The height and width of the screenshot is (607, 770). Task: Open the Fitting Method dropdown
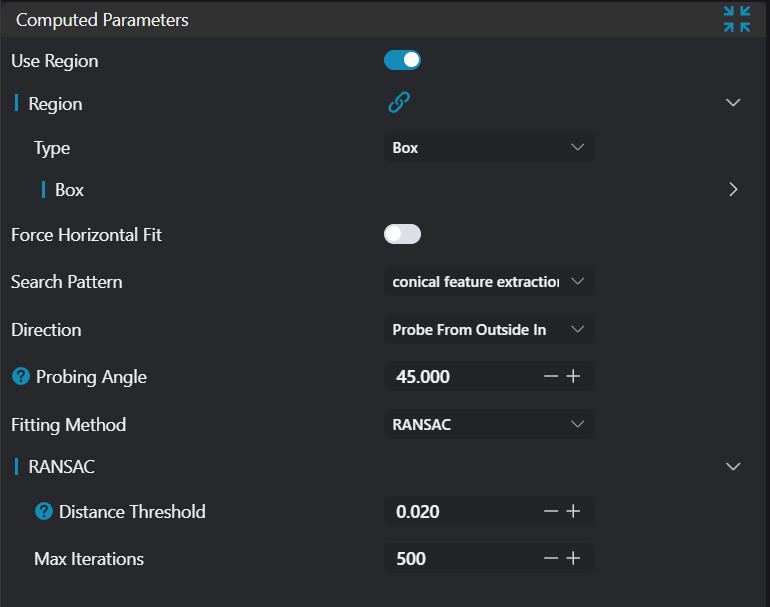point(488,424)
